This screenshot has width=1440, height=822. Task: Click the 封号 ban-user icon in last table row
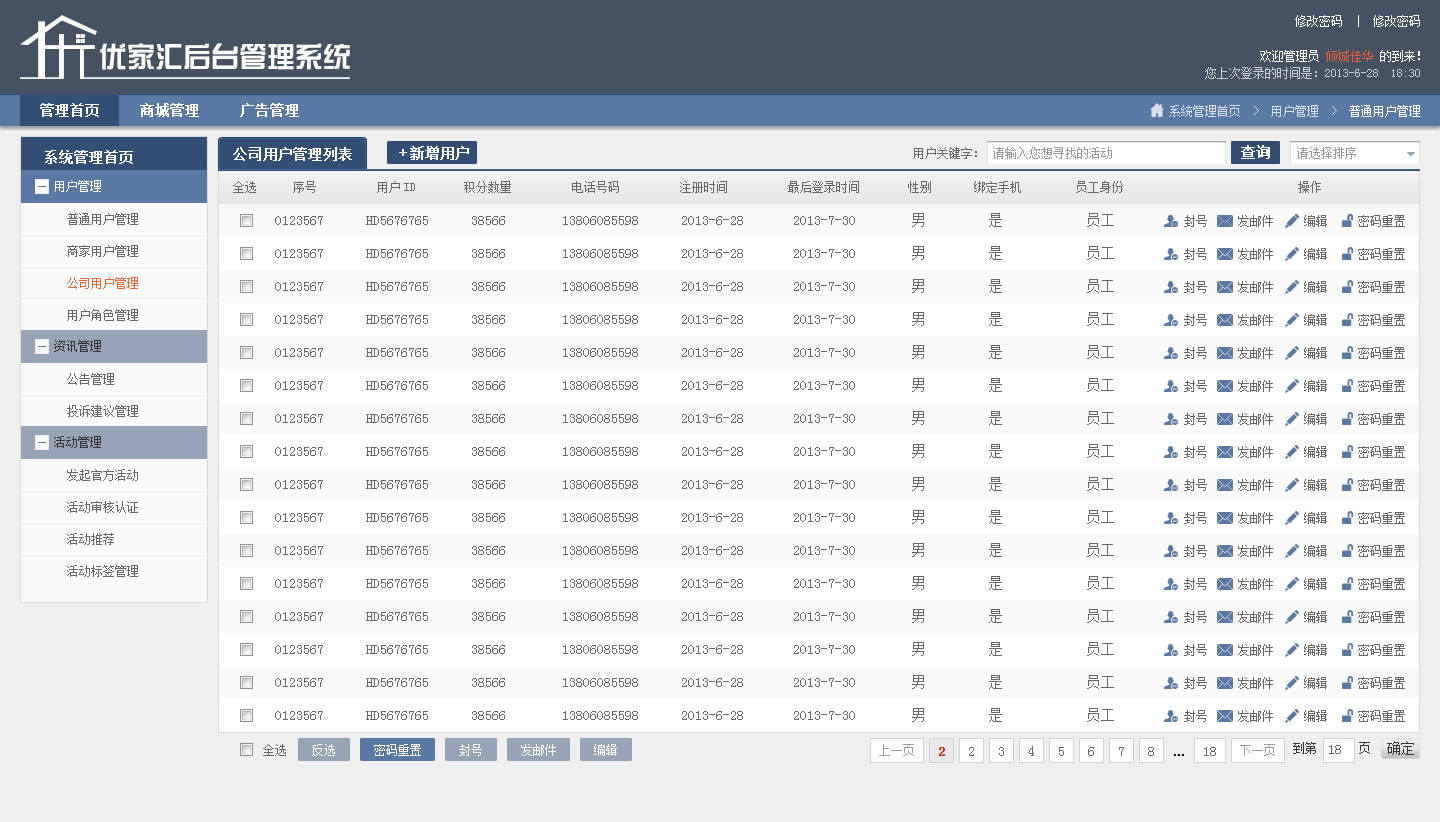click(1171, 716)
